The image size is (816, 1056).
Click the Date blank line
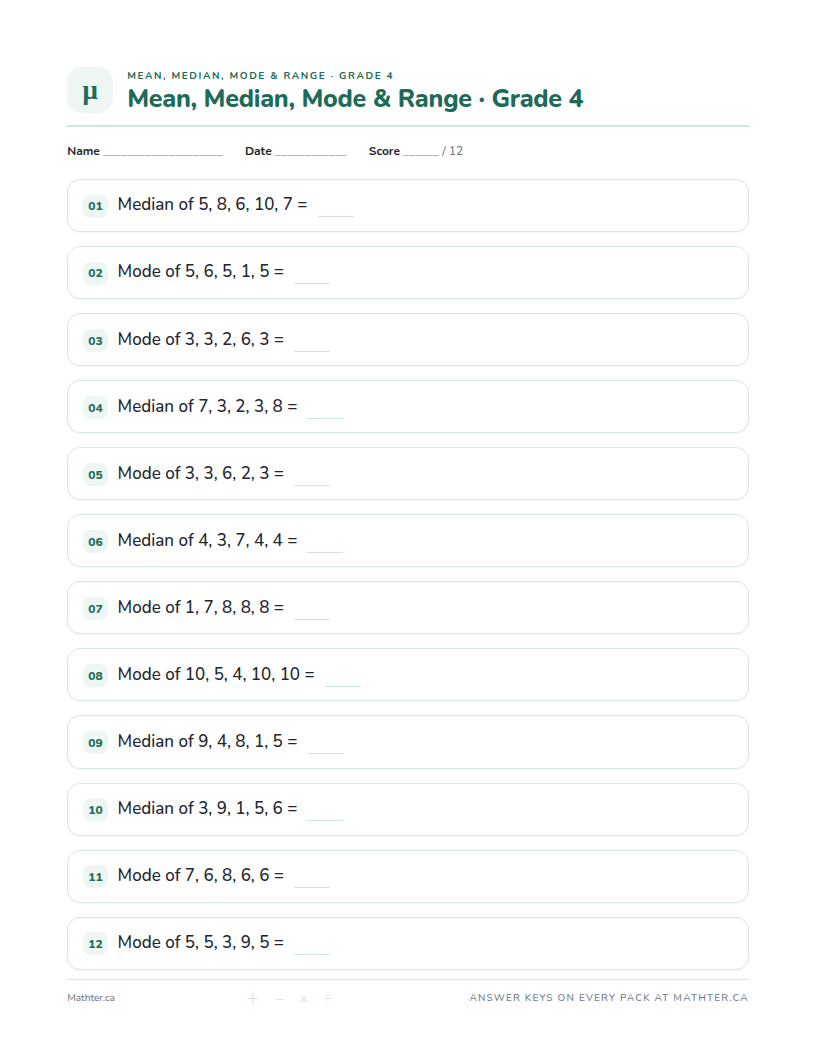(311, 154)
